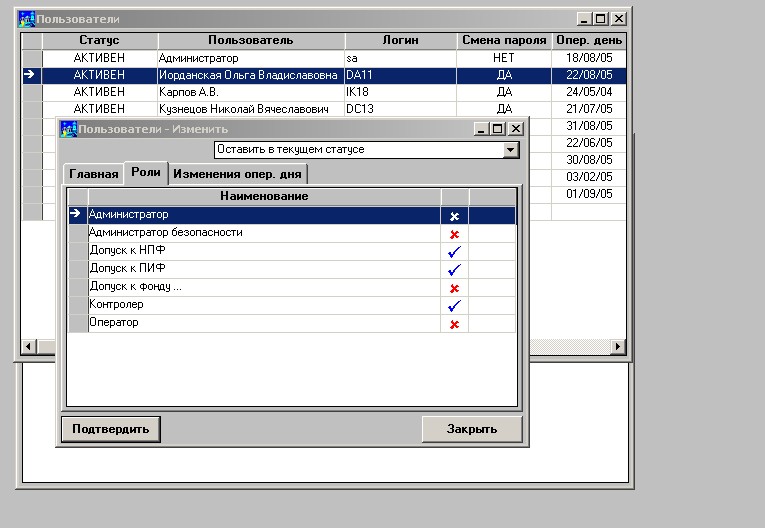The image size is (765, 528).
Task: Maximize the Пользователи main window
Action: (601, 19)
